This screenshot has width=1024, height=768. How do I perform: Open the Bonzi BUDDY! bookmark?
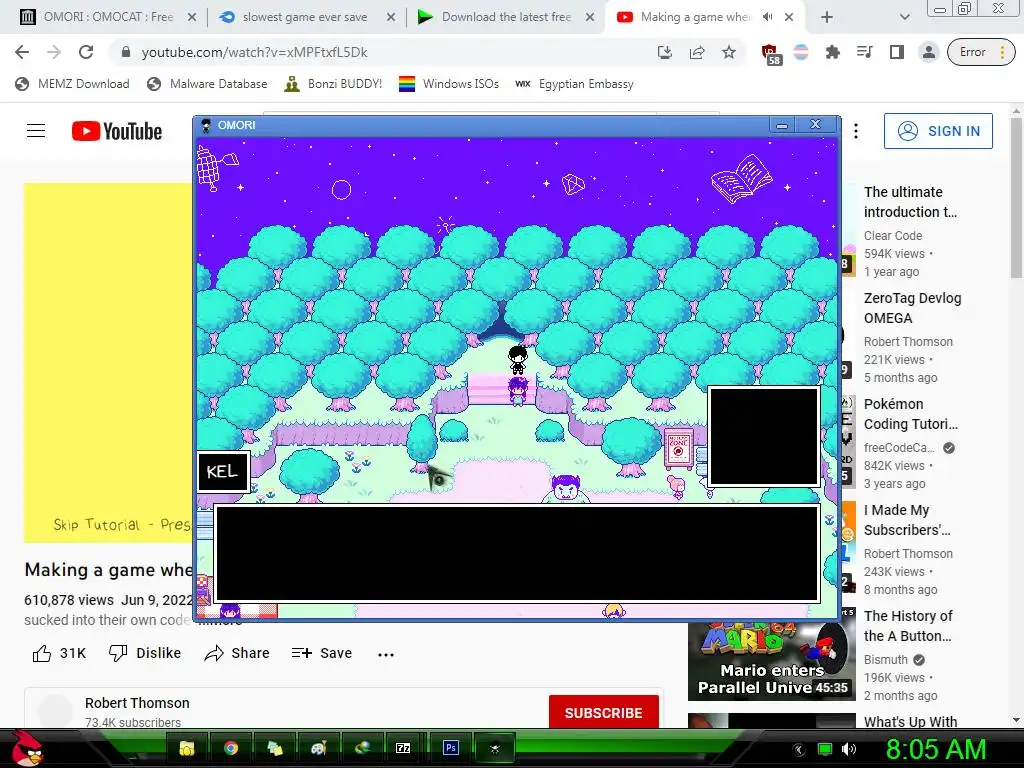334,84
